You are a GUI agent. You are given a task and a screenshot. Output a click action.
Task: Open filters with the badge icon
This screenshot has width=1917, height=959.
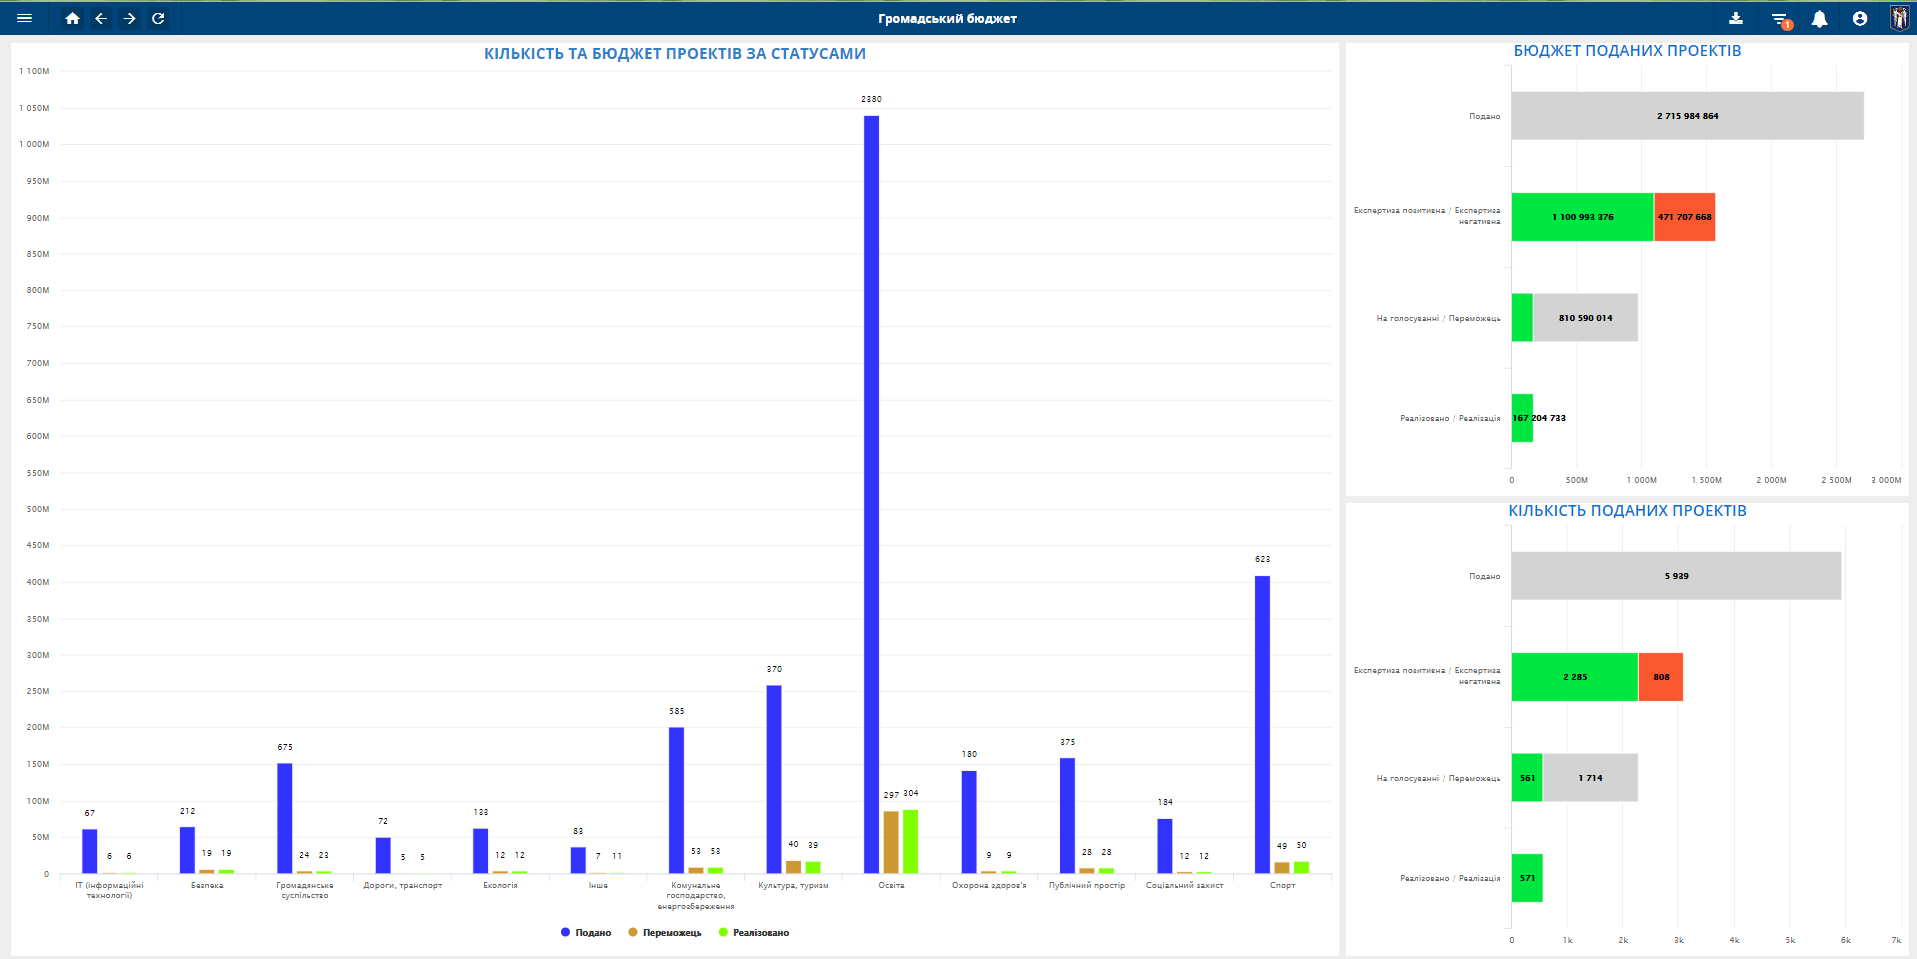pyautogui.click(x=1779, y=19)
